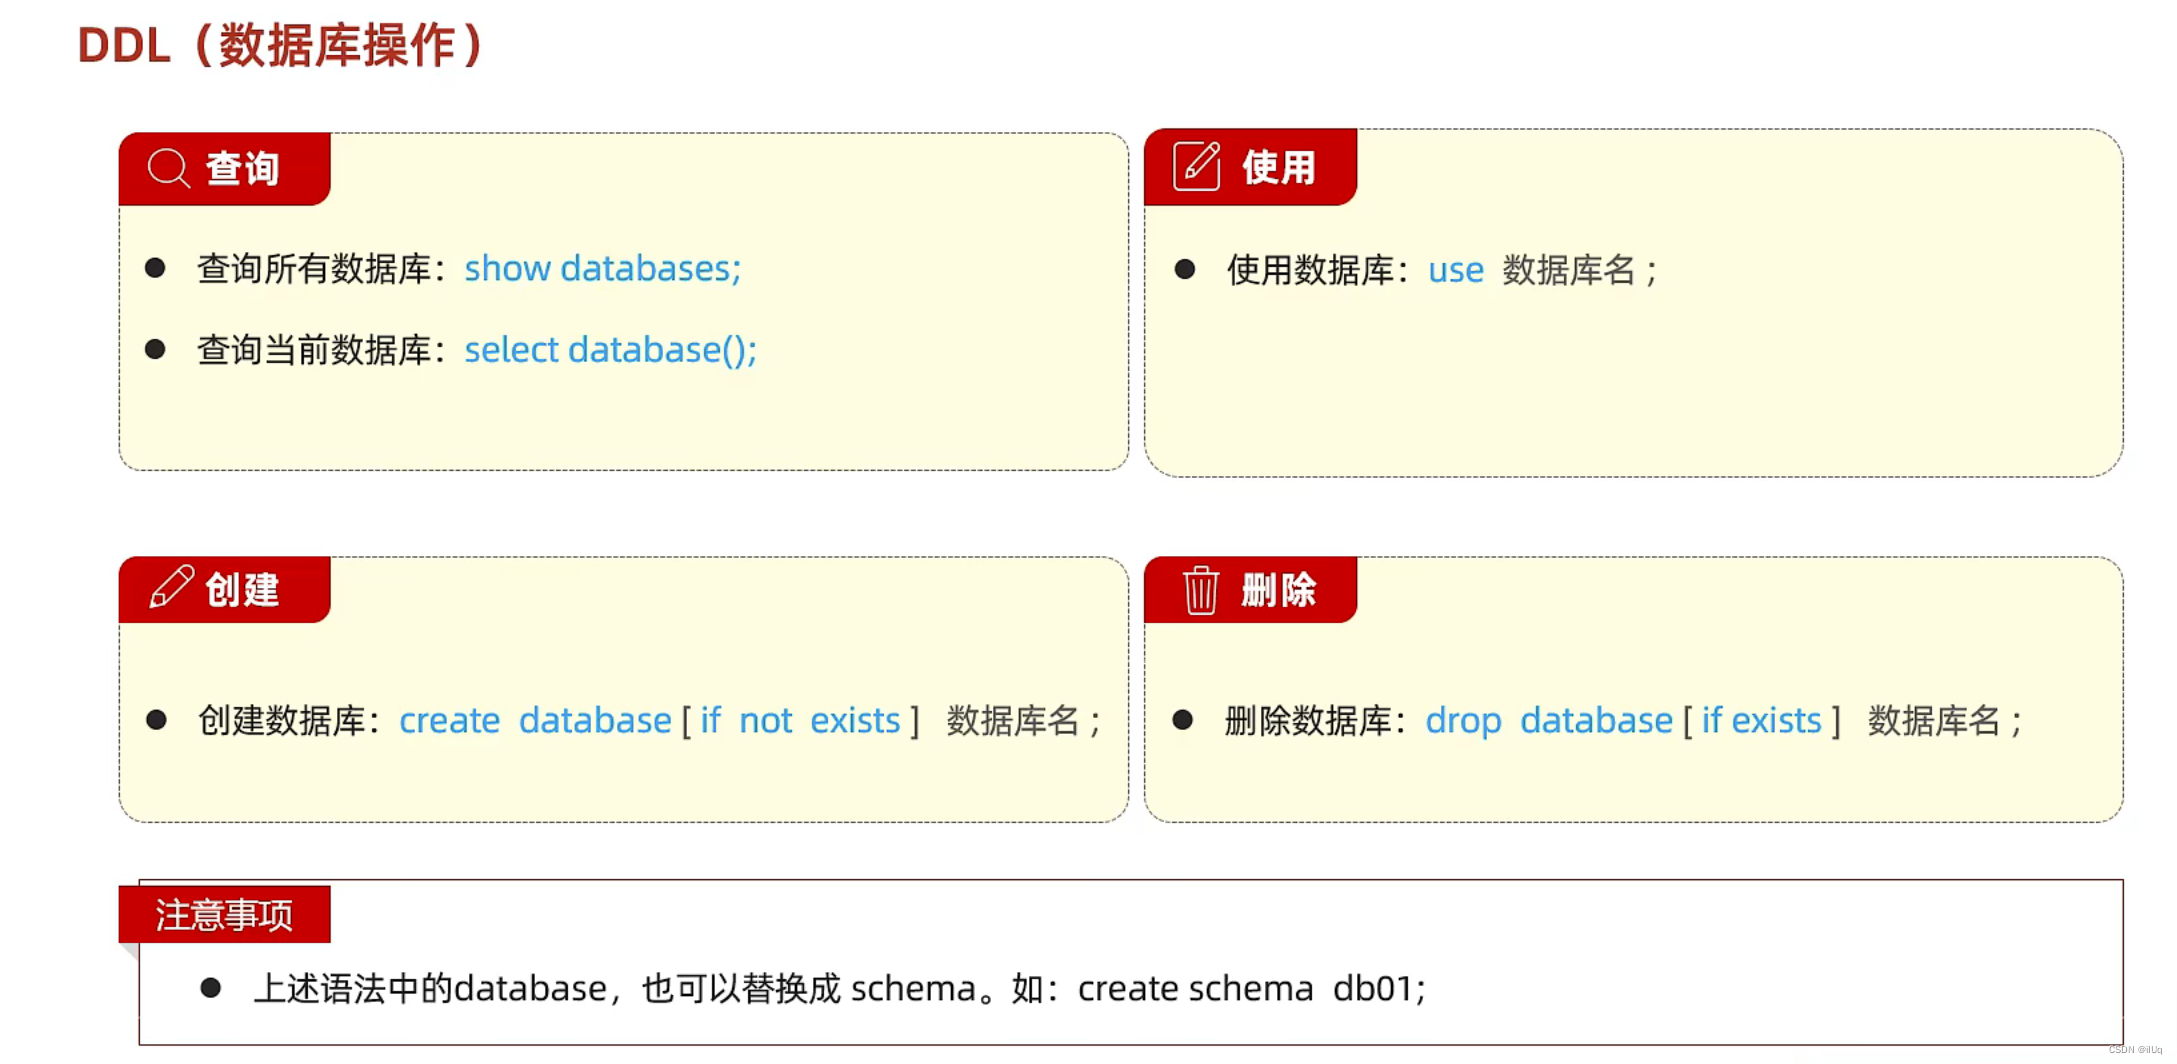Viewport: 2177px width, 1064px height.
Task: Select the 创建 section label
Action: (x=243, y=589)
